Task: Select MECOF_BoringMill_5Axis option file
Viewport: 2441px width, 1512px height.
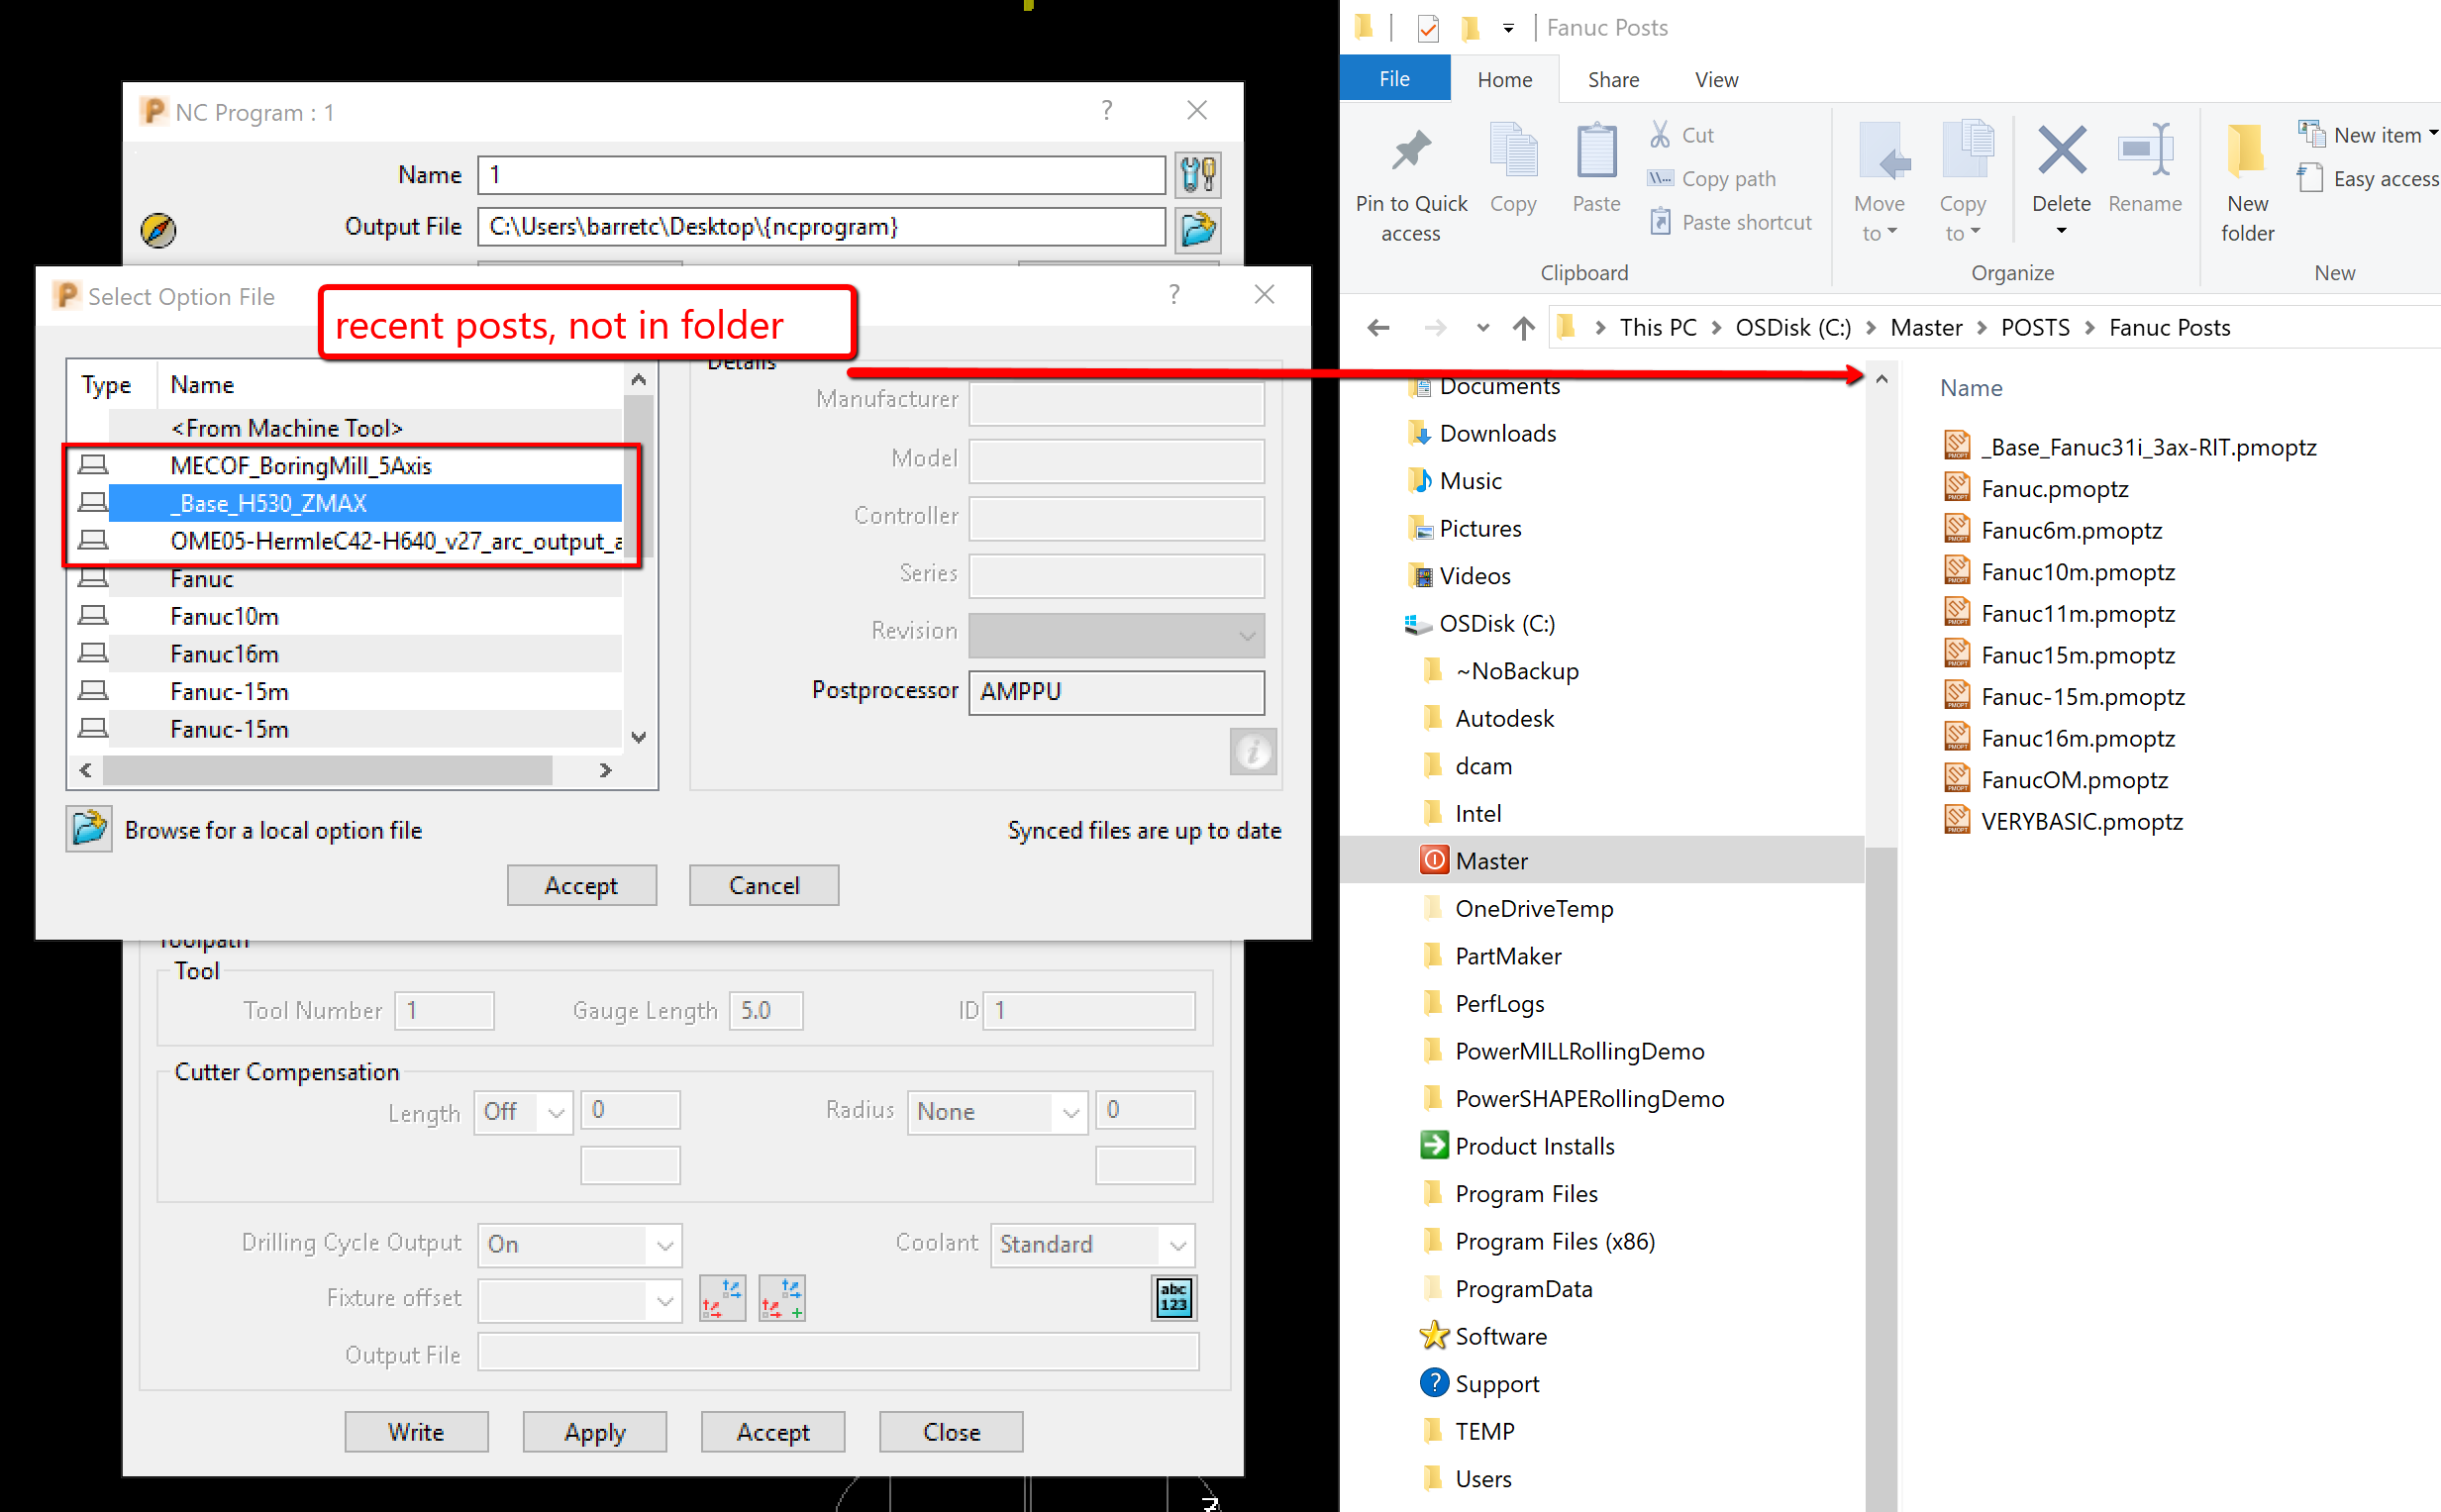Action: point(300,466)
